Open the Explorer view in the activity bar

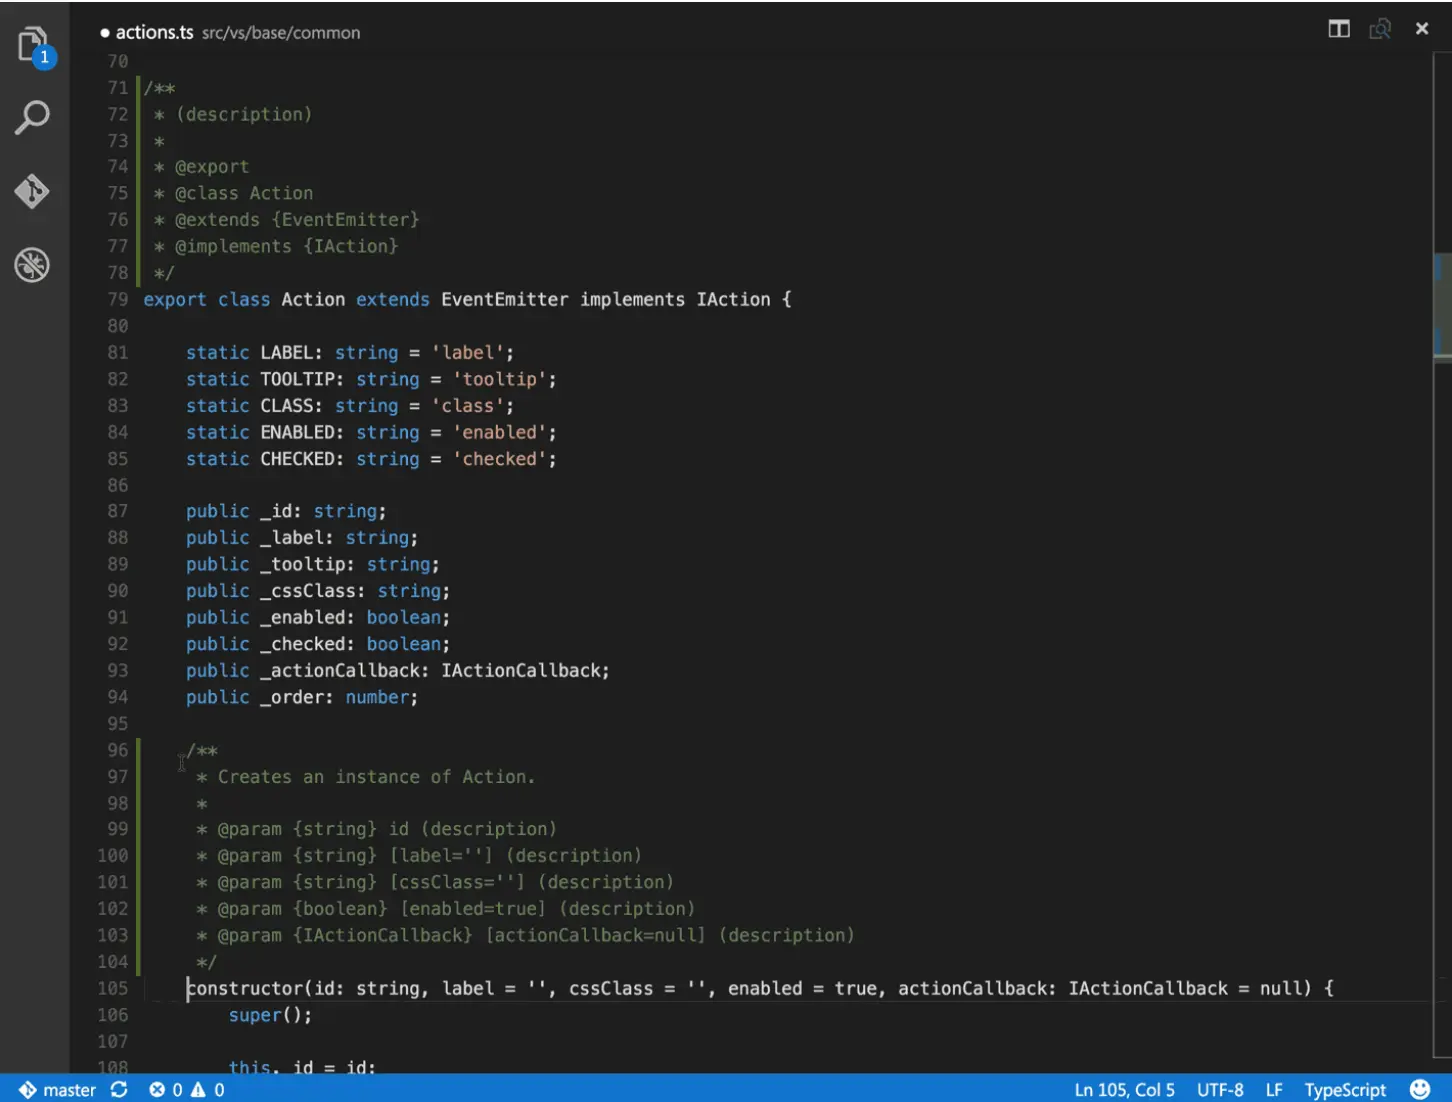(34, 45)
